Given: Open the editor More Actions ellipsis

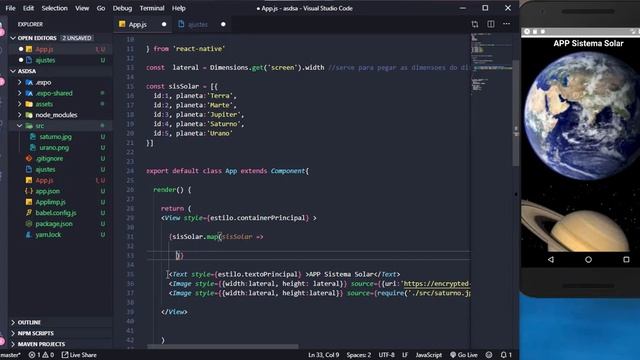Looking at the screenshot, I should point(507,24).
